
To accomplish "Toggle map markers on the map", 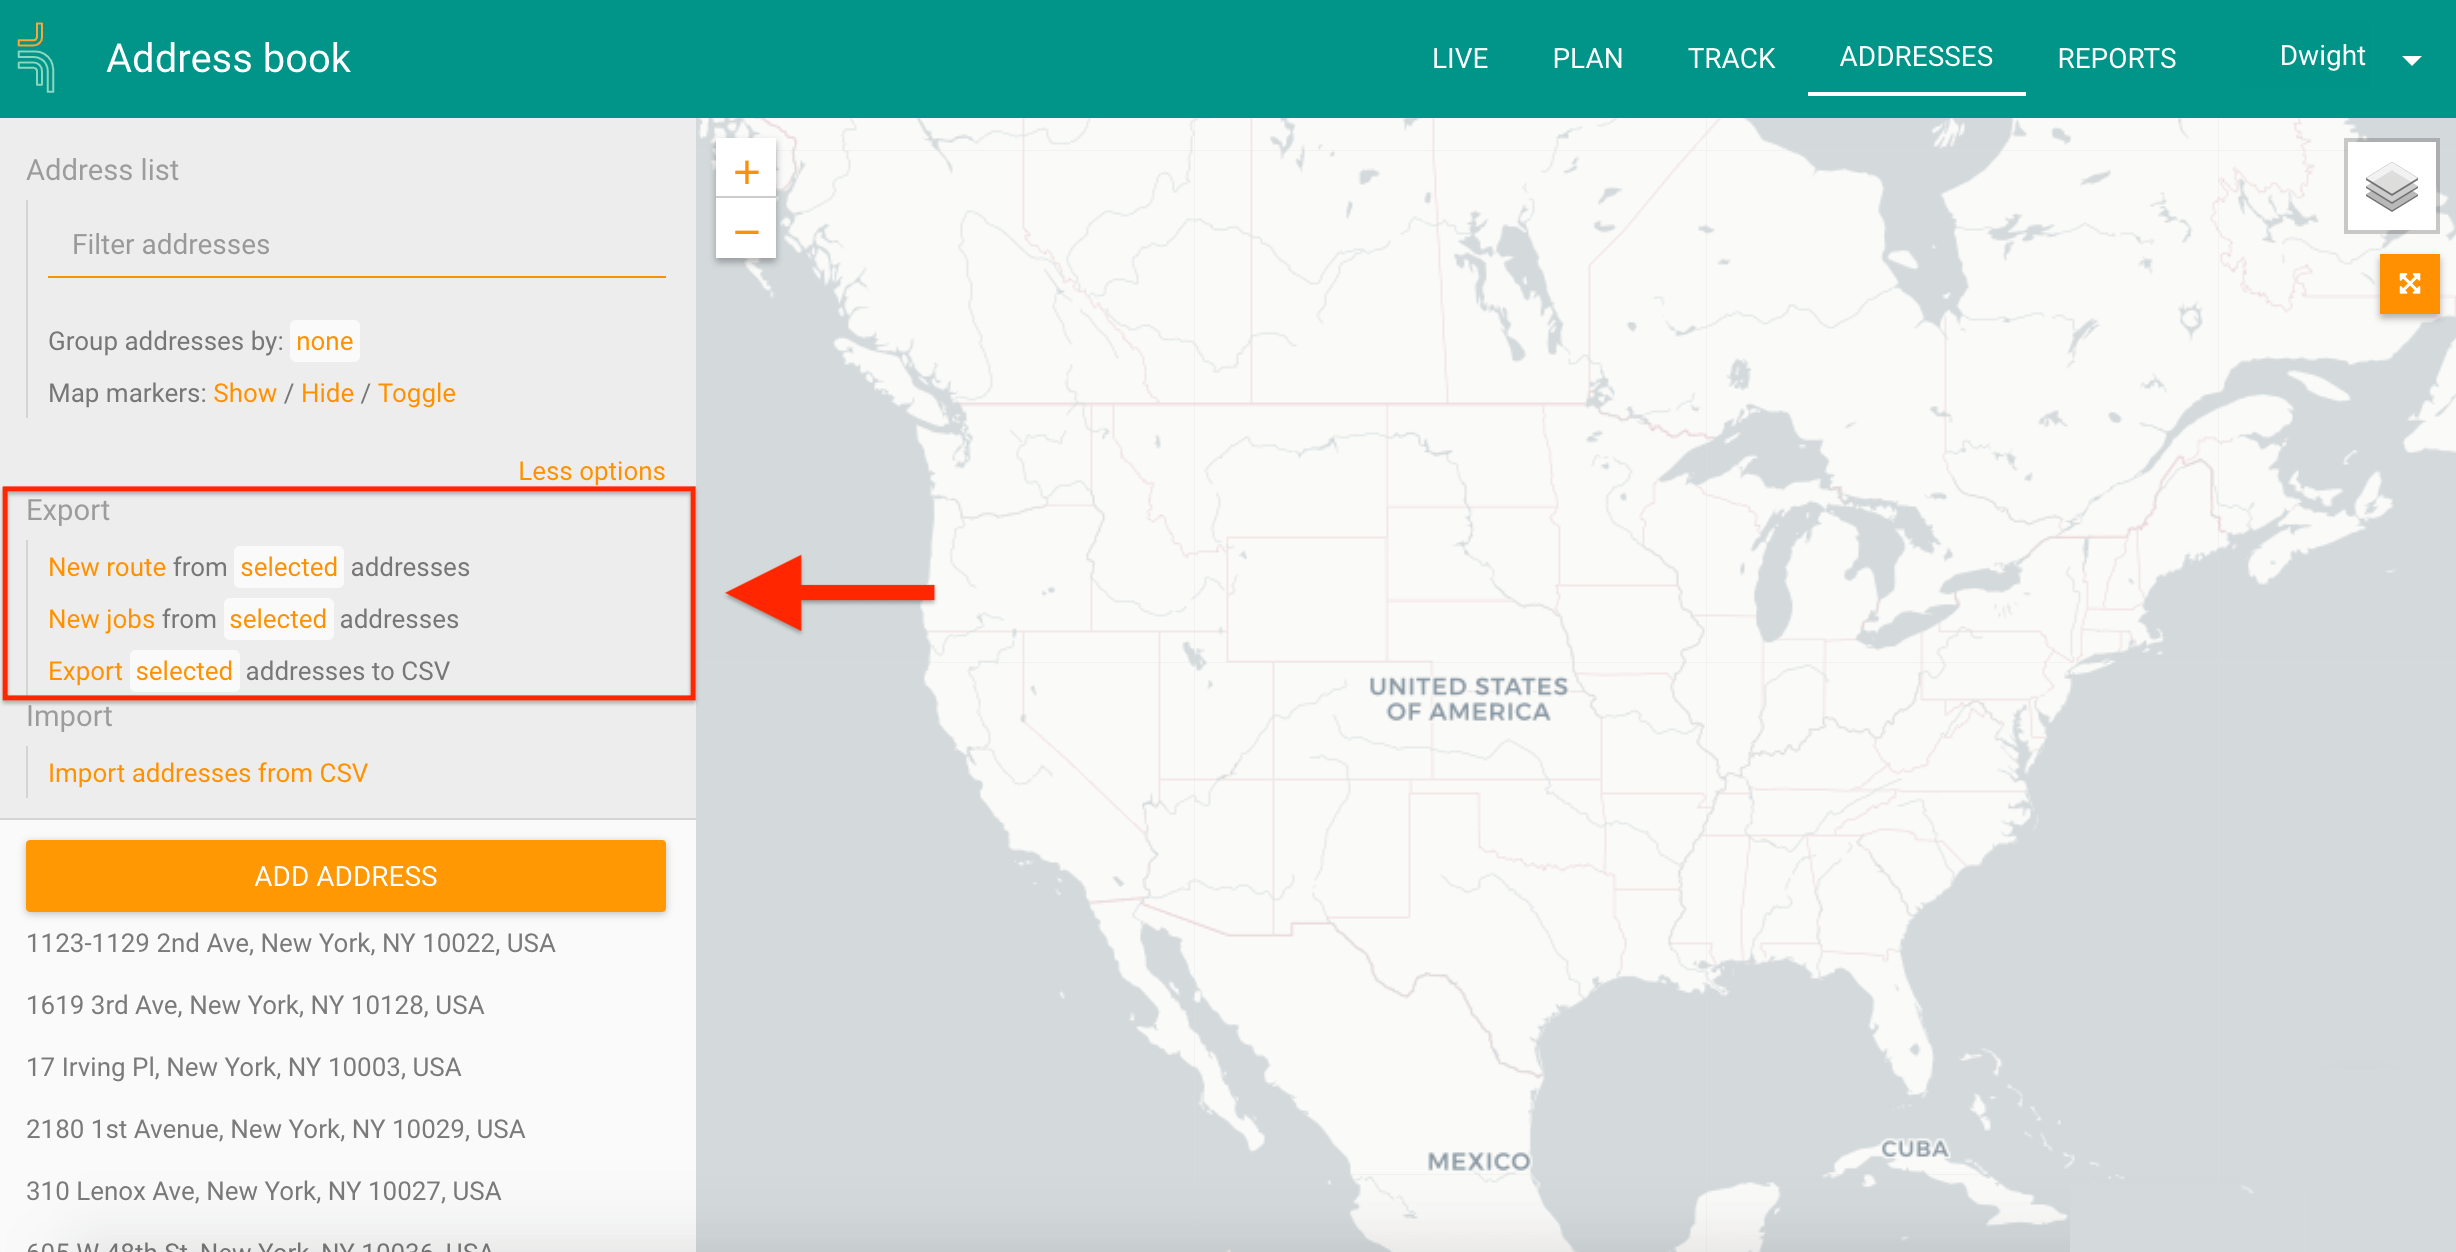I will pyautogui.click(x=417, y=392).
